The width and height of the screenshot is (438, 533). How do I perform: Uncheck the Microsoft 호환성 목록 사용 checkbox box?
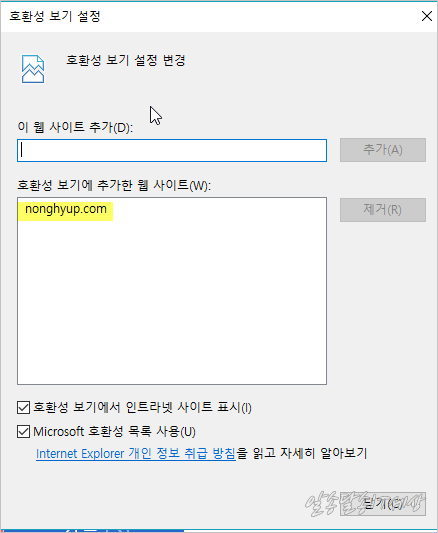(23, 432)
